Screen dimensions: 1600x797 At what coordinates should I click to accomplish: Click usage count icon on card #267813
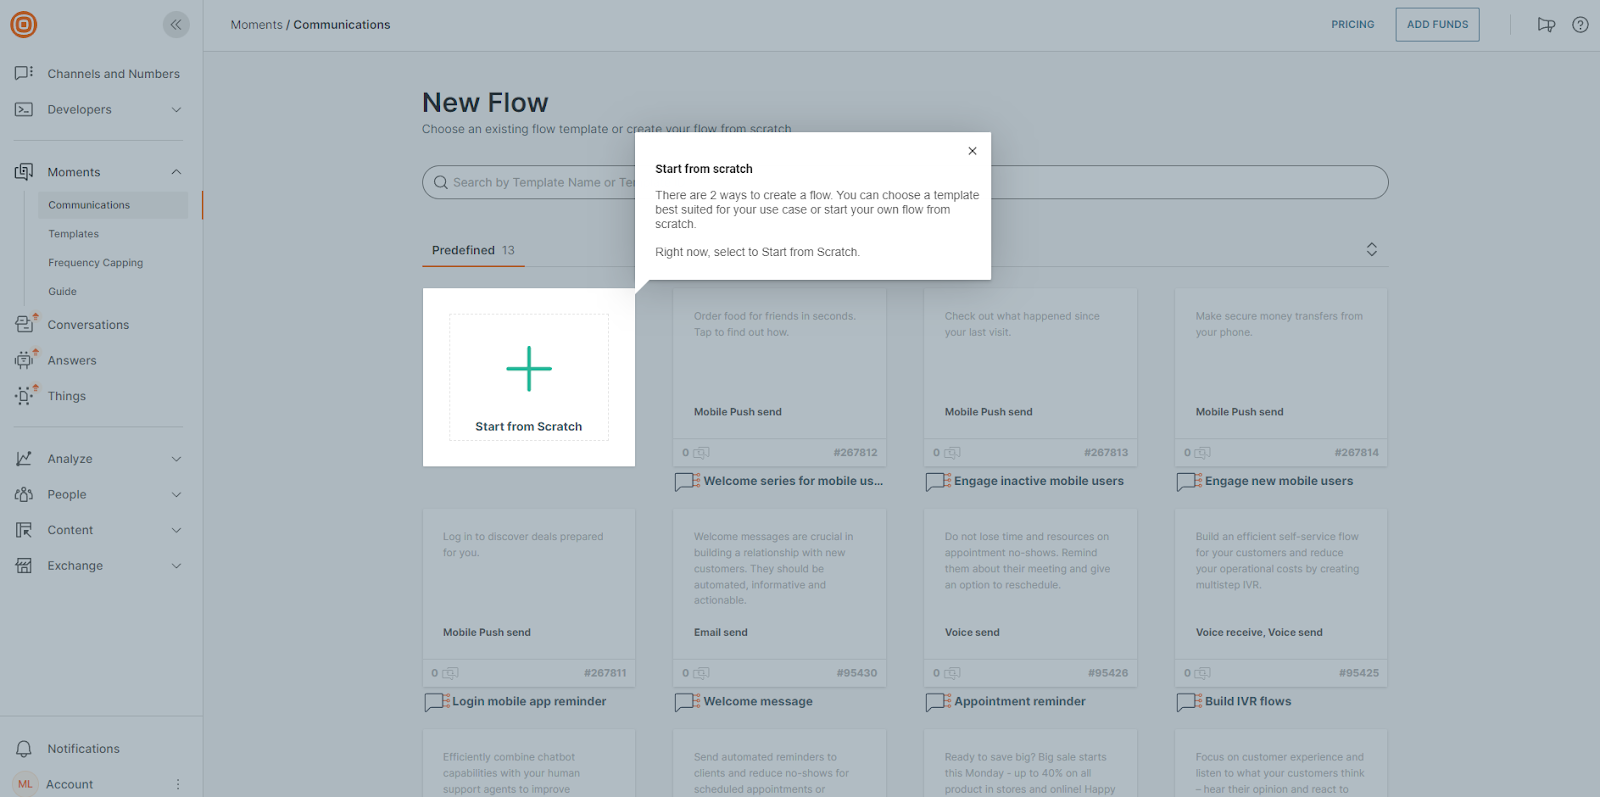pos(952,453)
